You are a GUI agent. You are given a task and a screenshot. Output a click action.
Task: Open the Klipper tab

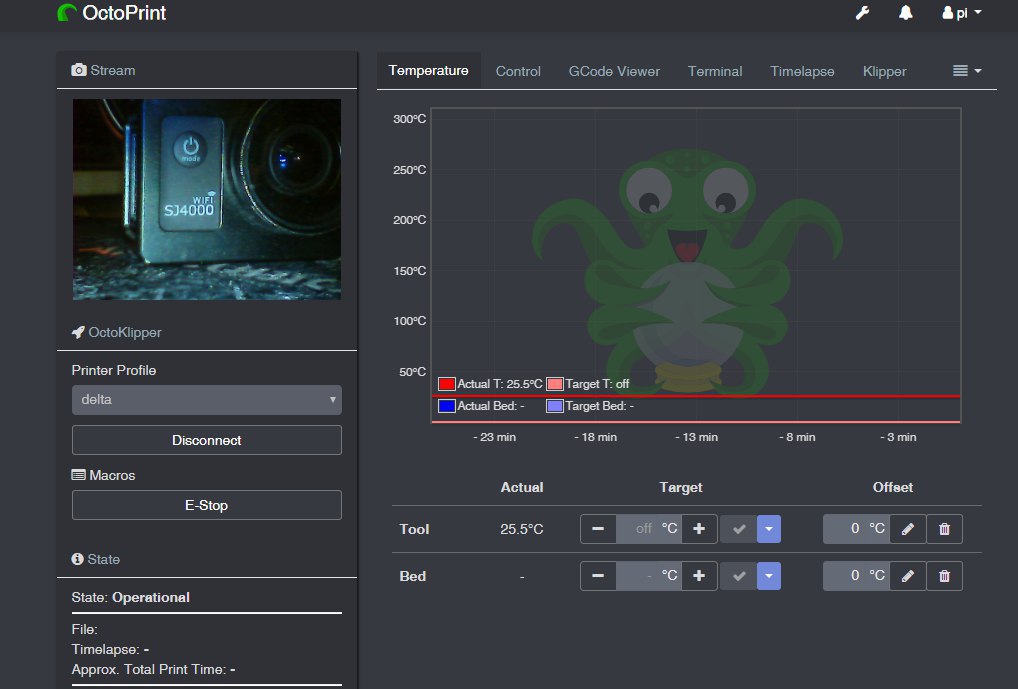884,71
